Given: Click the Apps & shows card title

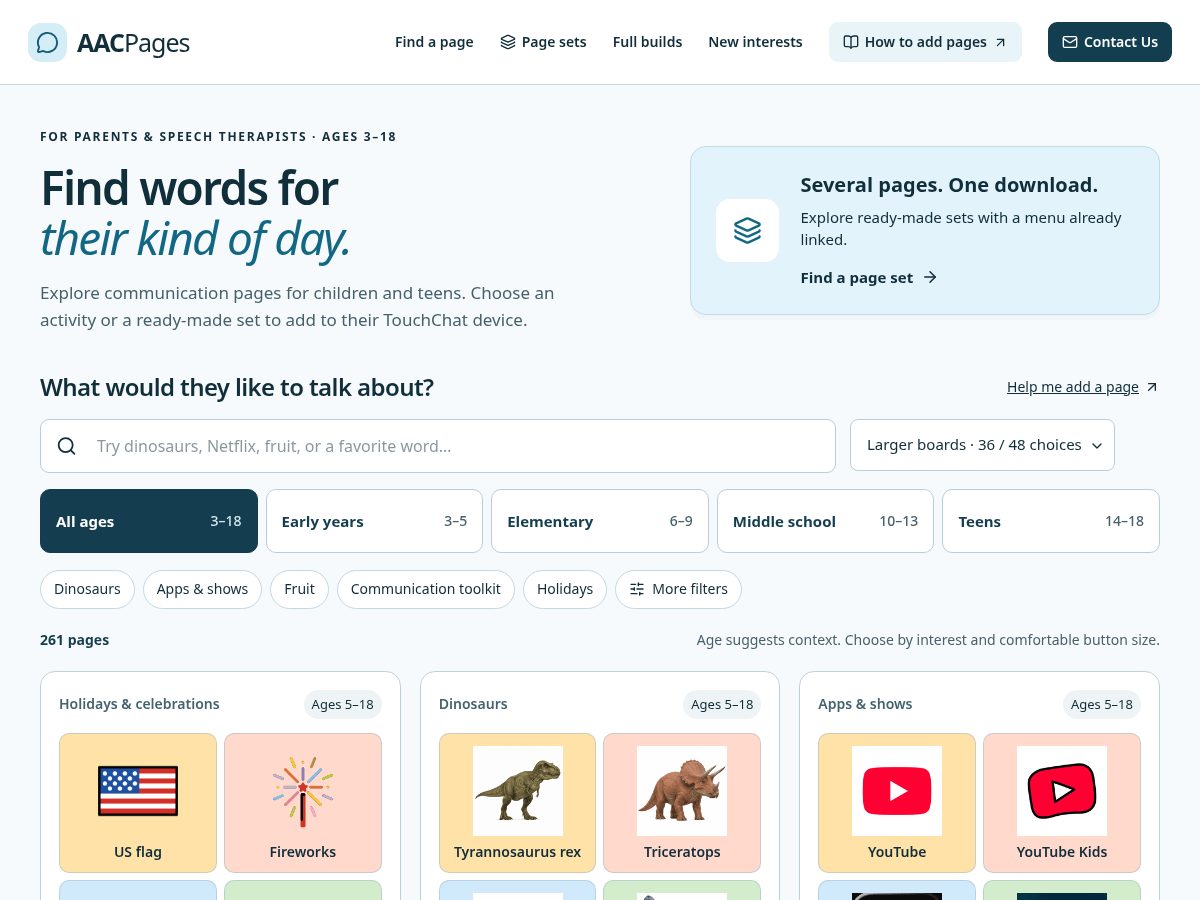Looking at the screenshot, I should (865, 704).
